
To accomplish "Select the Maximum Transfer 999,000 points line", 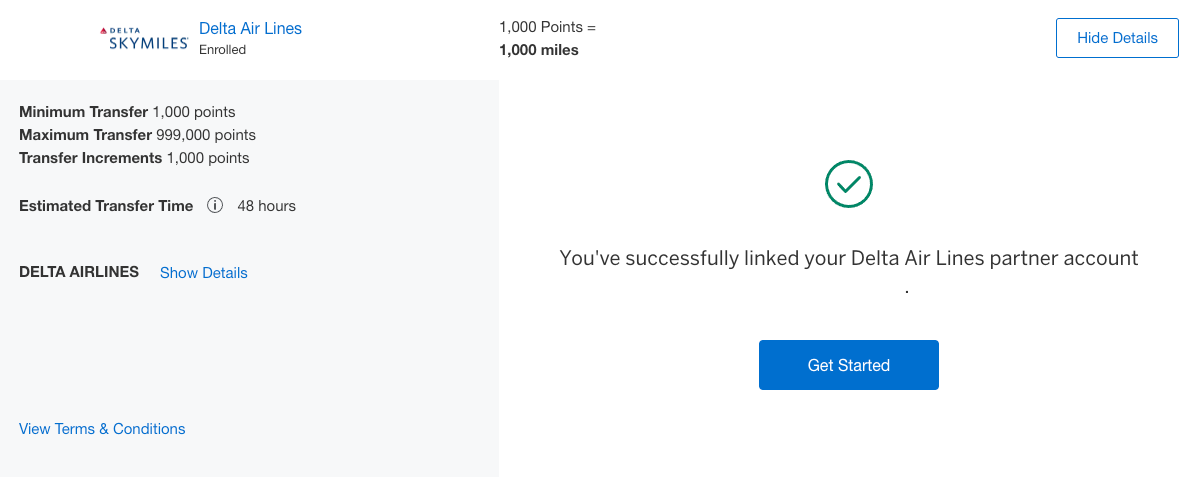I will coord(137,135).
